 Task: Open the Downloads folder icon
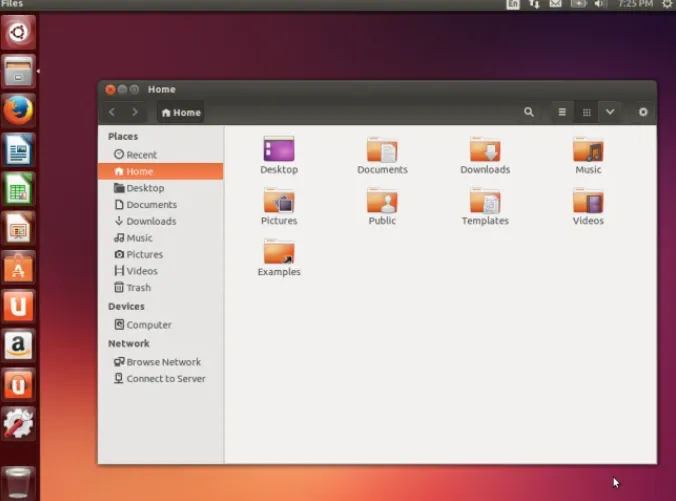point(485,151)
